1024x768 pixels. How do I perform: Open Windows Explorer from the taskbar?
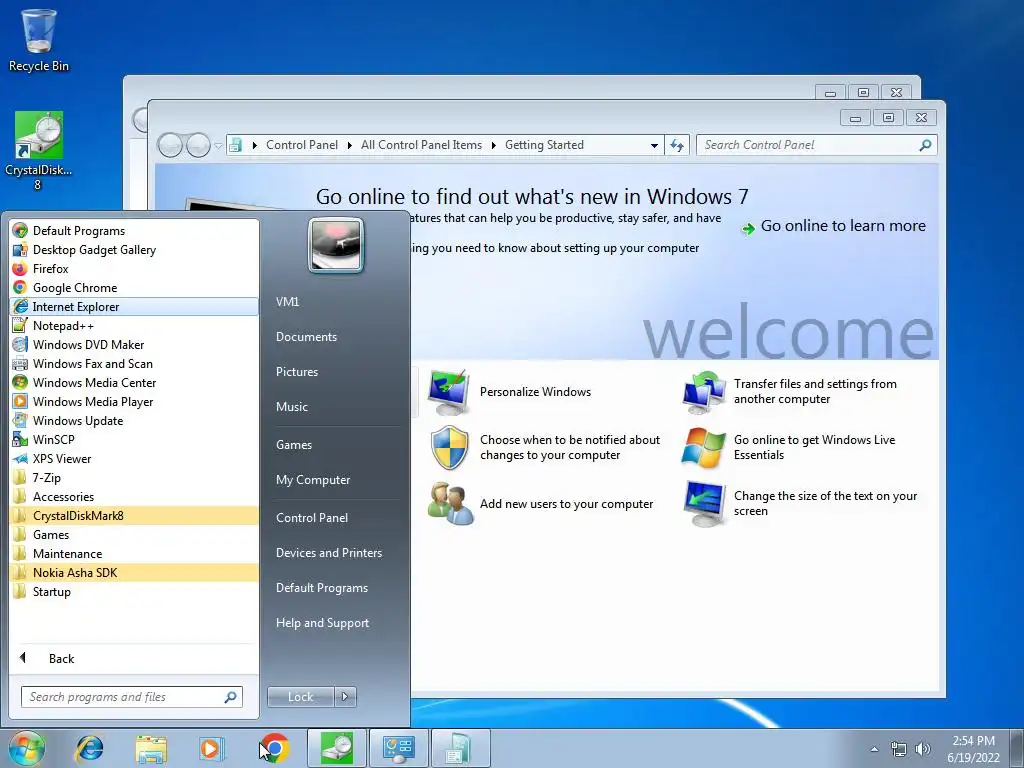click(151, 748)
